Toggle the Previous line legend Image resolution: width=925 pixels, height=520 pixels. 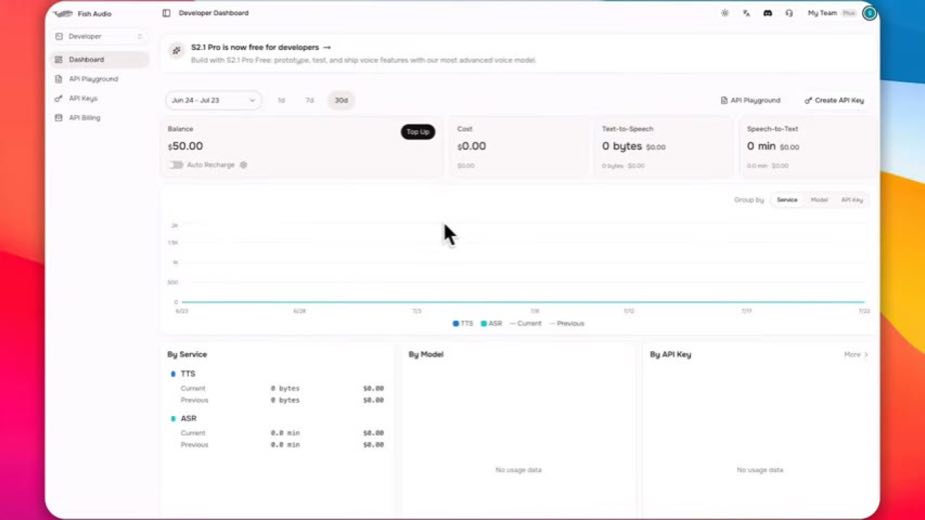(566, 323)
